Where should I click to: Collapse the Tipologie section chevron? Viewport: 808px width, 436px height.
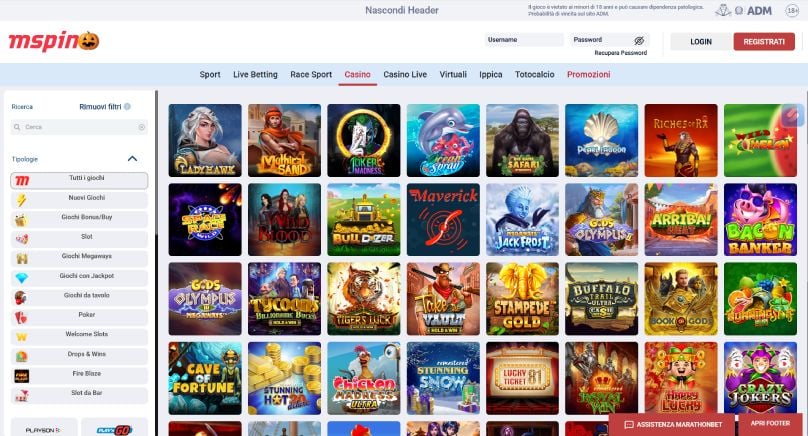(132, 158)
